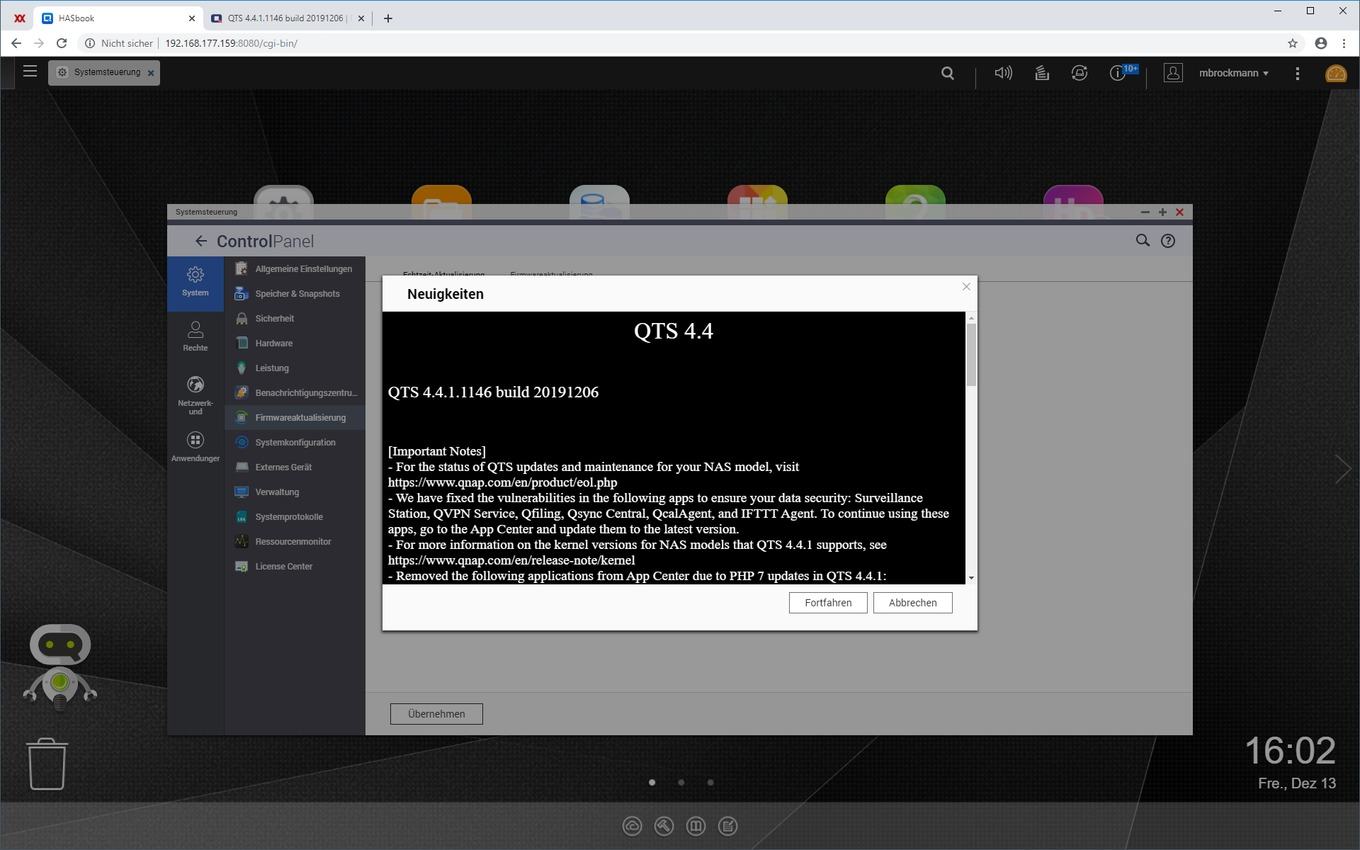Open License Center entry
This screenshot has width=1360, height=850.
click(x=295, y=566)
